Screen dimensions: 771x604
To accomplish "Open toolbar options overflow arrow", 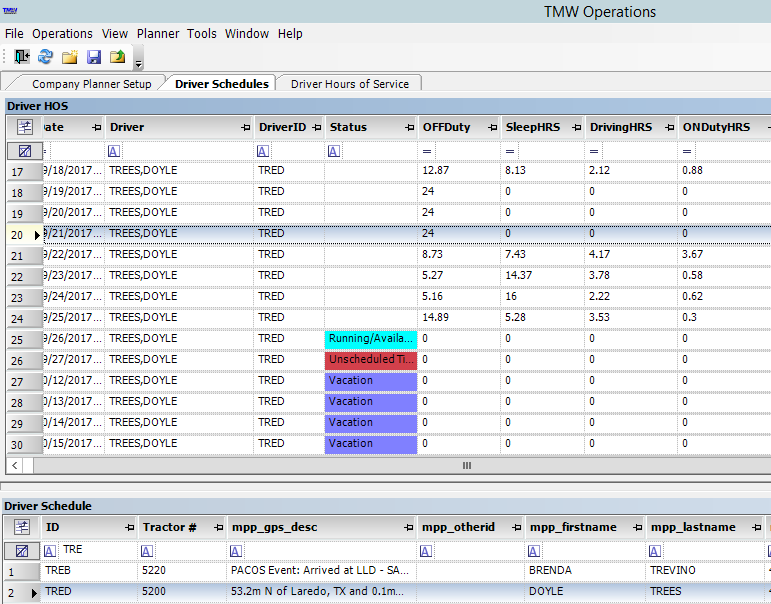I will point(139,63).
